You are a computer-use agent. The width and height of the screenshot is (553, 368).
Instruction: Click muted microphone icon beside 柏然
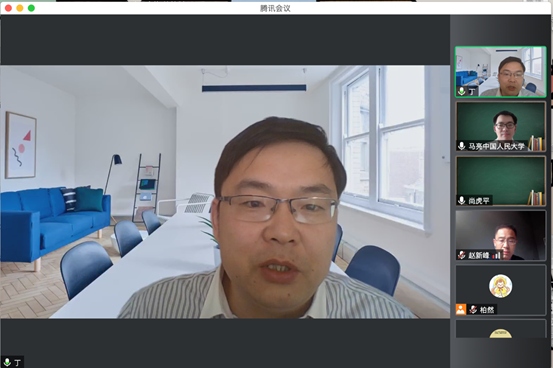pos(473,310)
